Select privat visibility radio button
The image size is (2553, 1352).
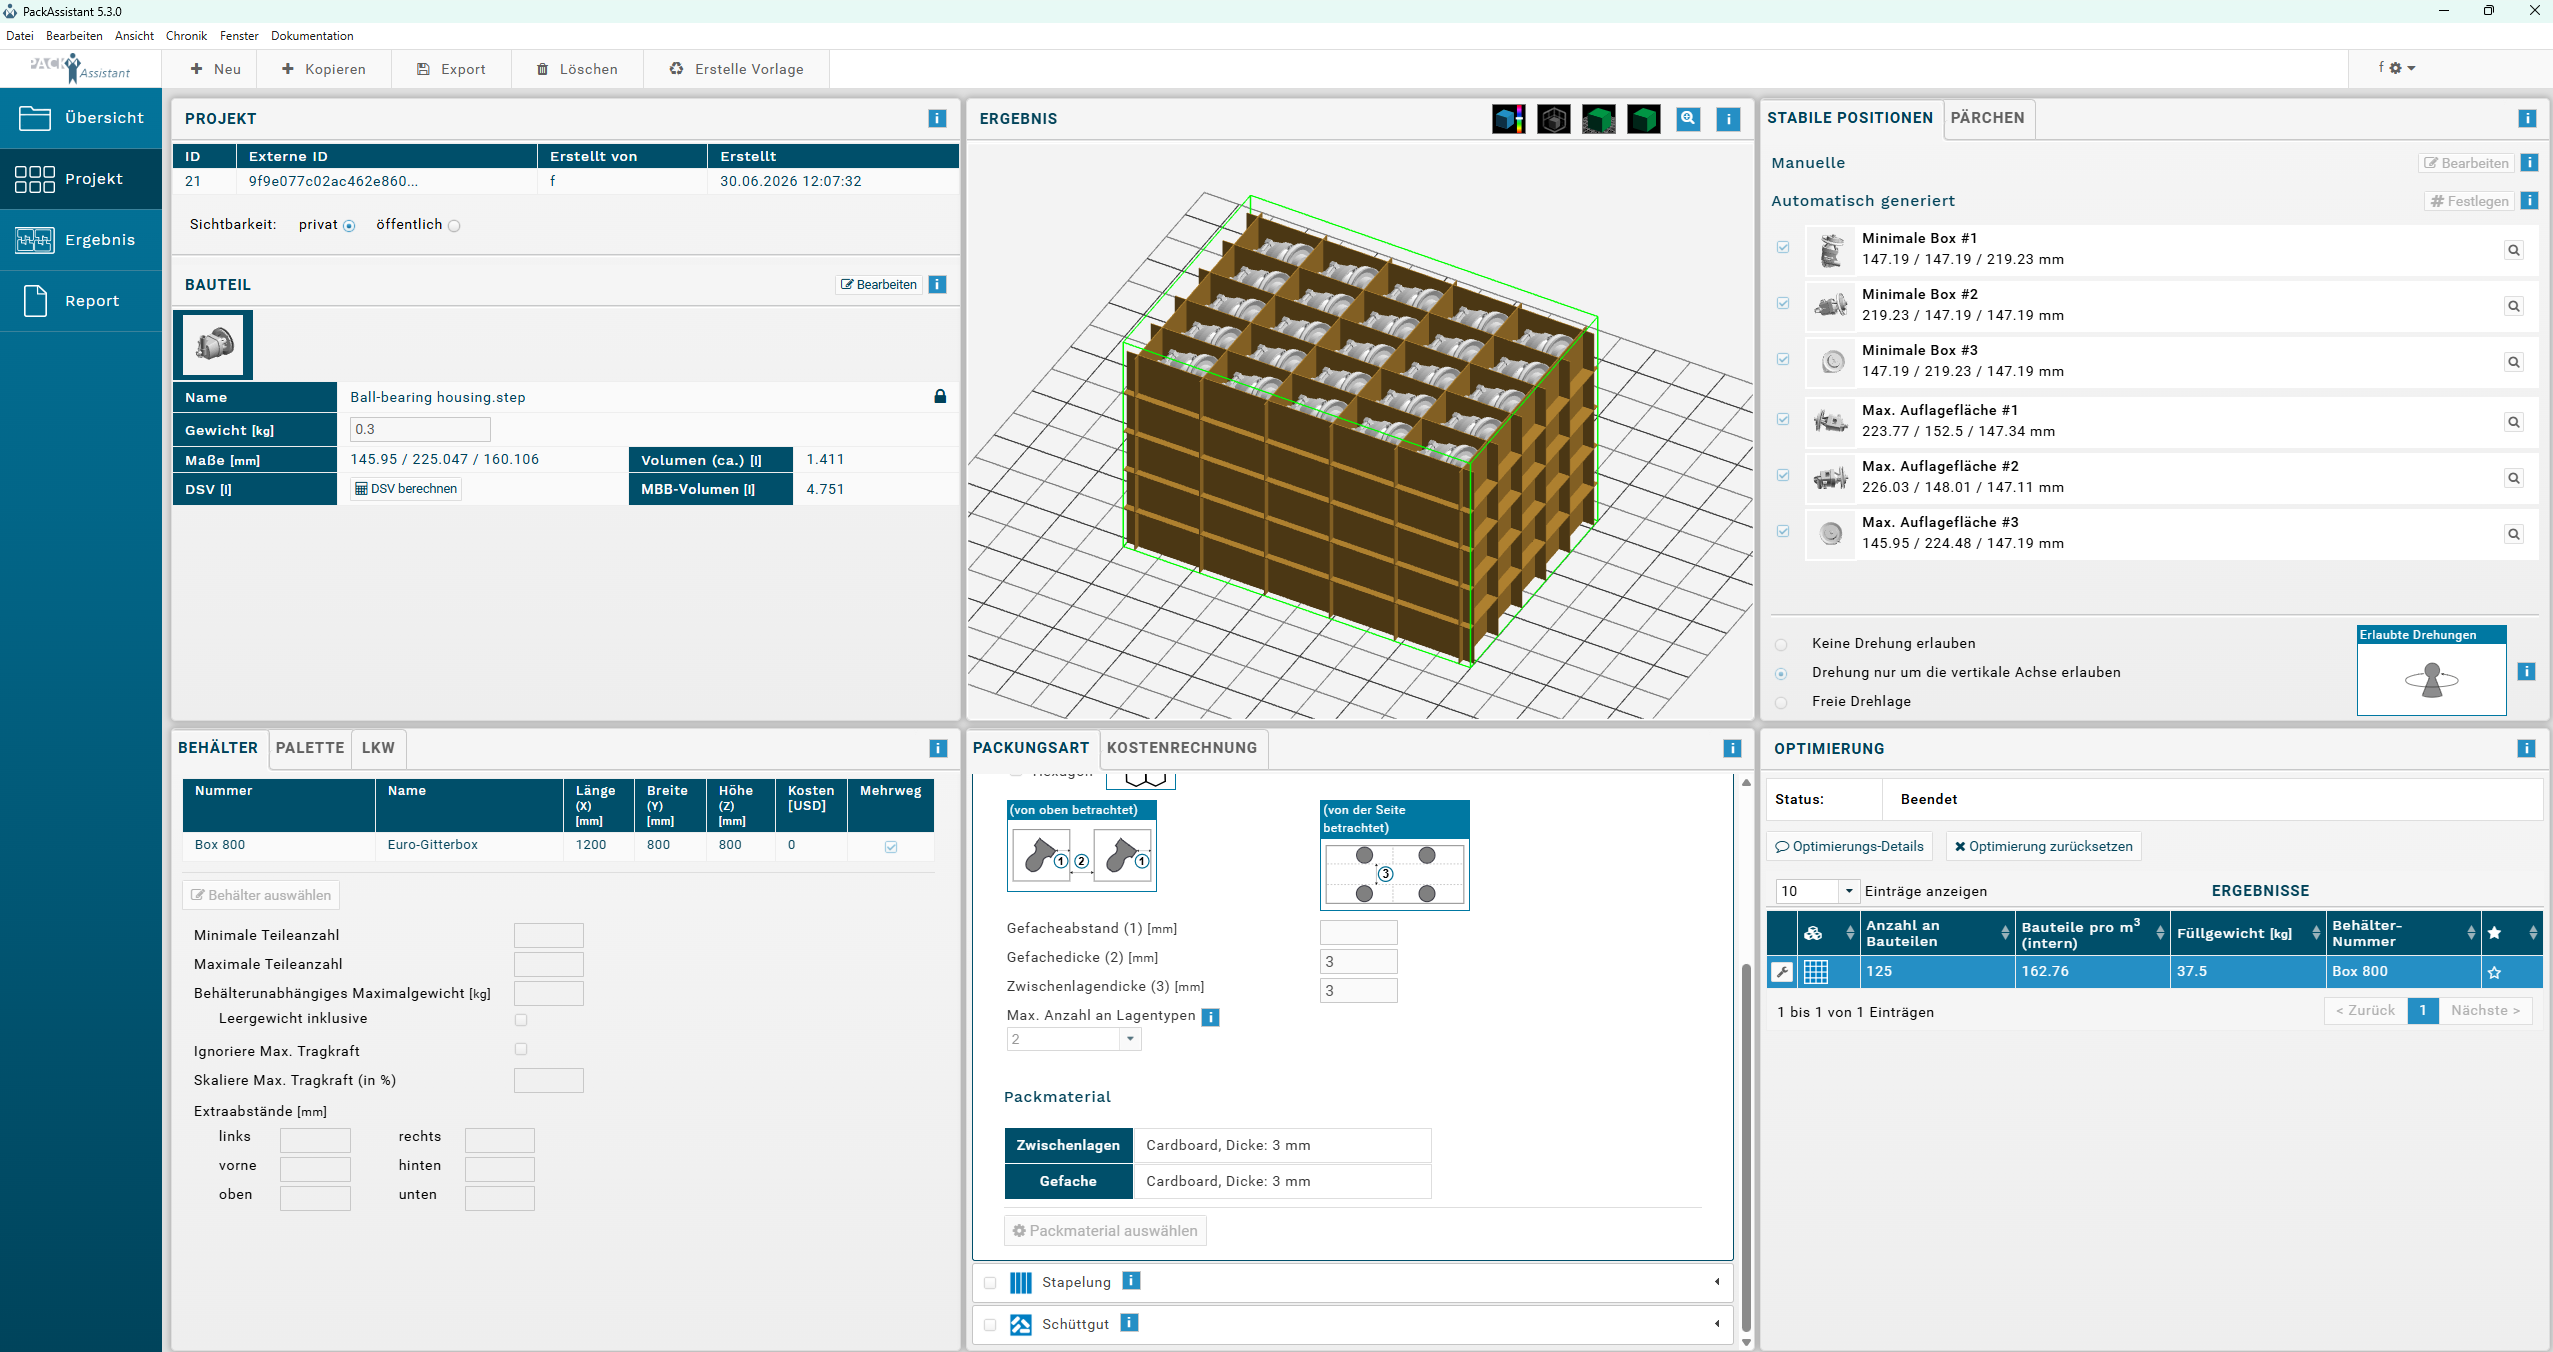(x=349, y=226)
